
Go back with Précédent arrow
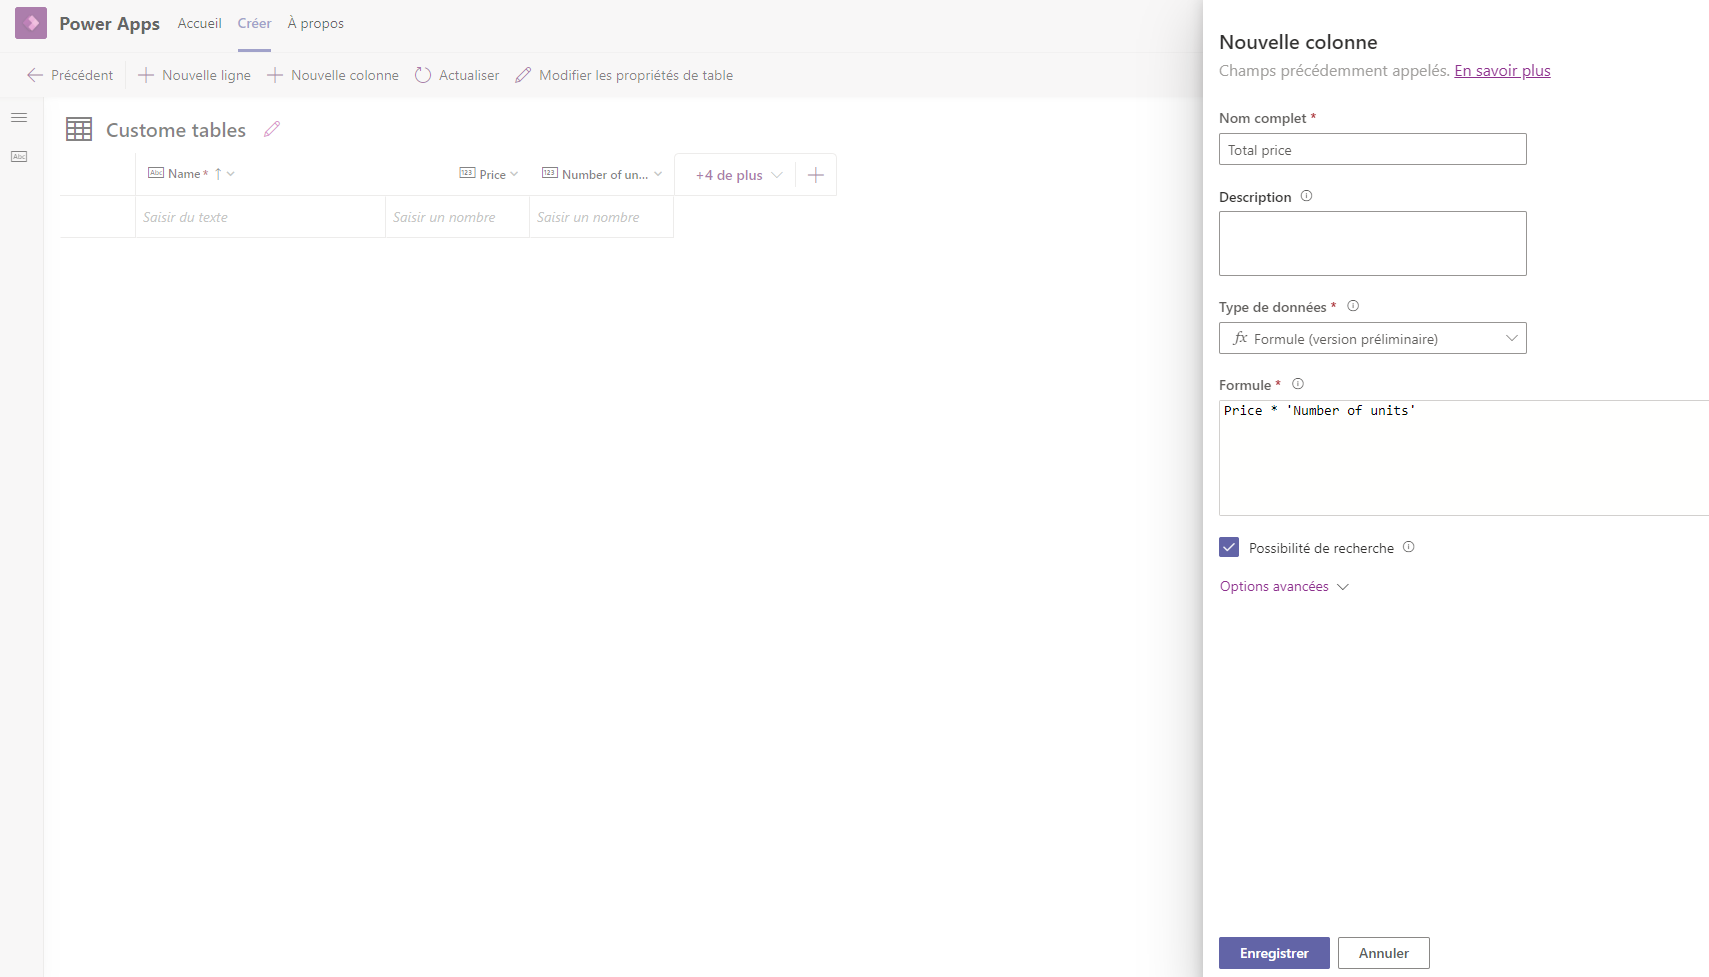70,75
